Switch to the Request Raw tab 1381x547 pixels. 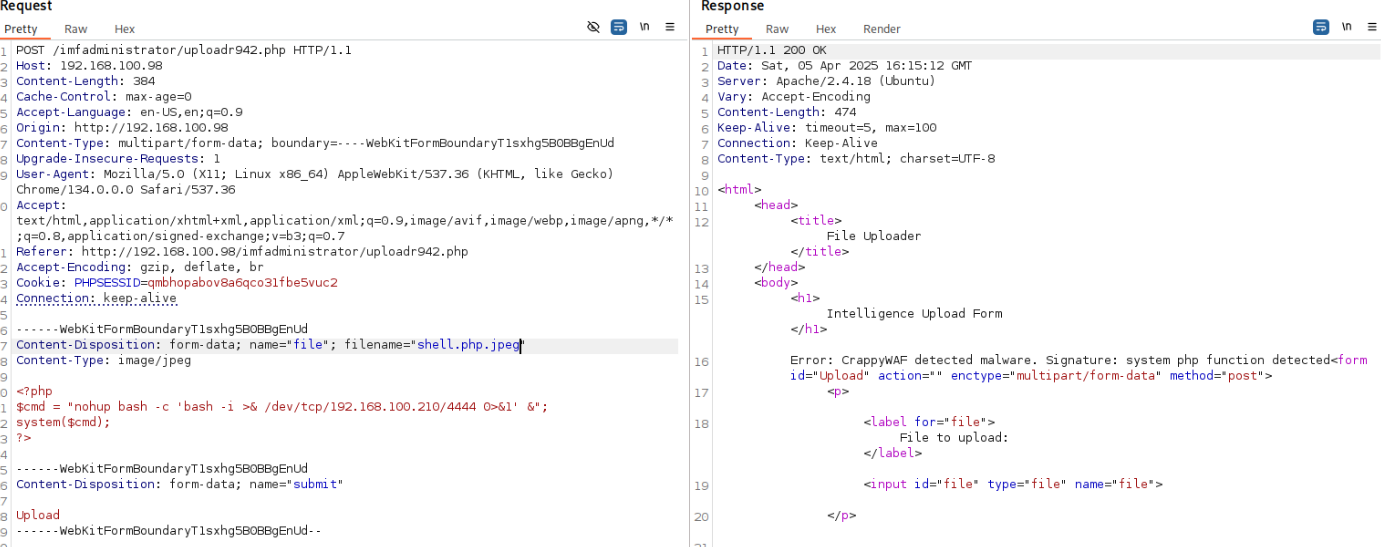click(75, 29)
